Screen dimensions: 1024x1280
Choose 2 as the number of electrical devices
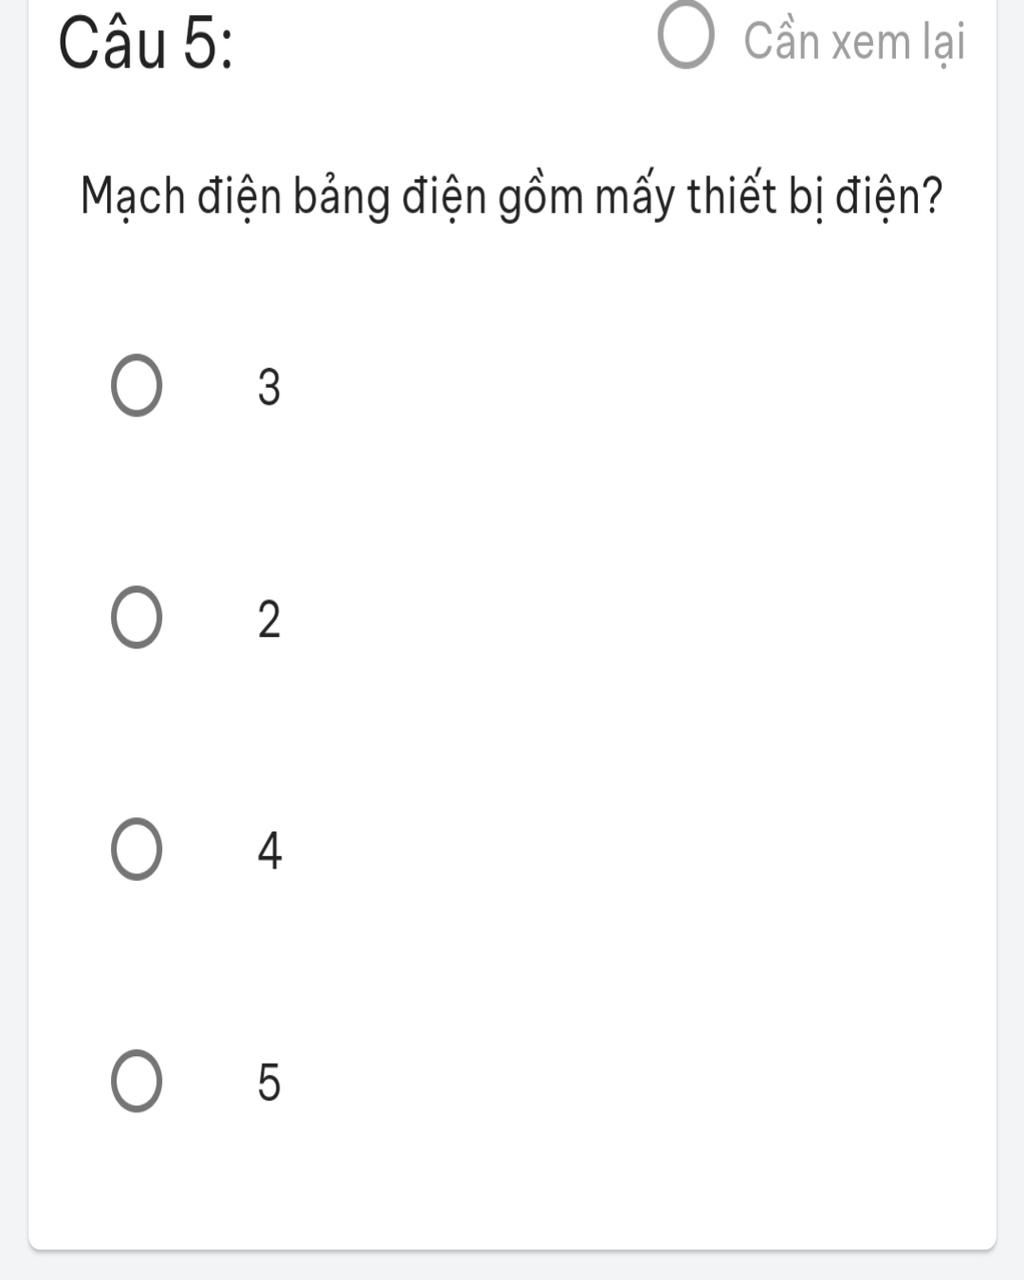coord(135,619)
